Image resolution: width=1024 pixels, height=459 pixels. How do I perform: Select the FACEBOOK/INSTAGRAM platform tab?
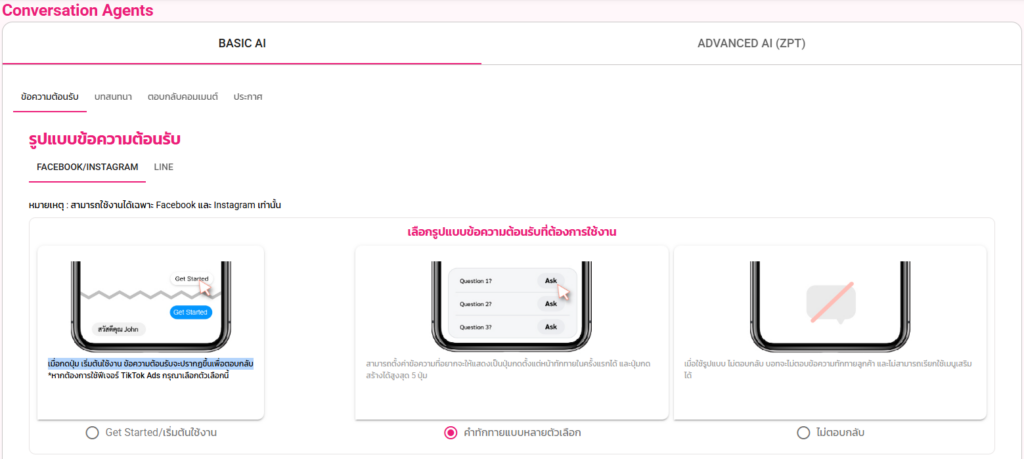tap(87, 167)
